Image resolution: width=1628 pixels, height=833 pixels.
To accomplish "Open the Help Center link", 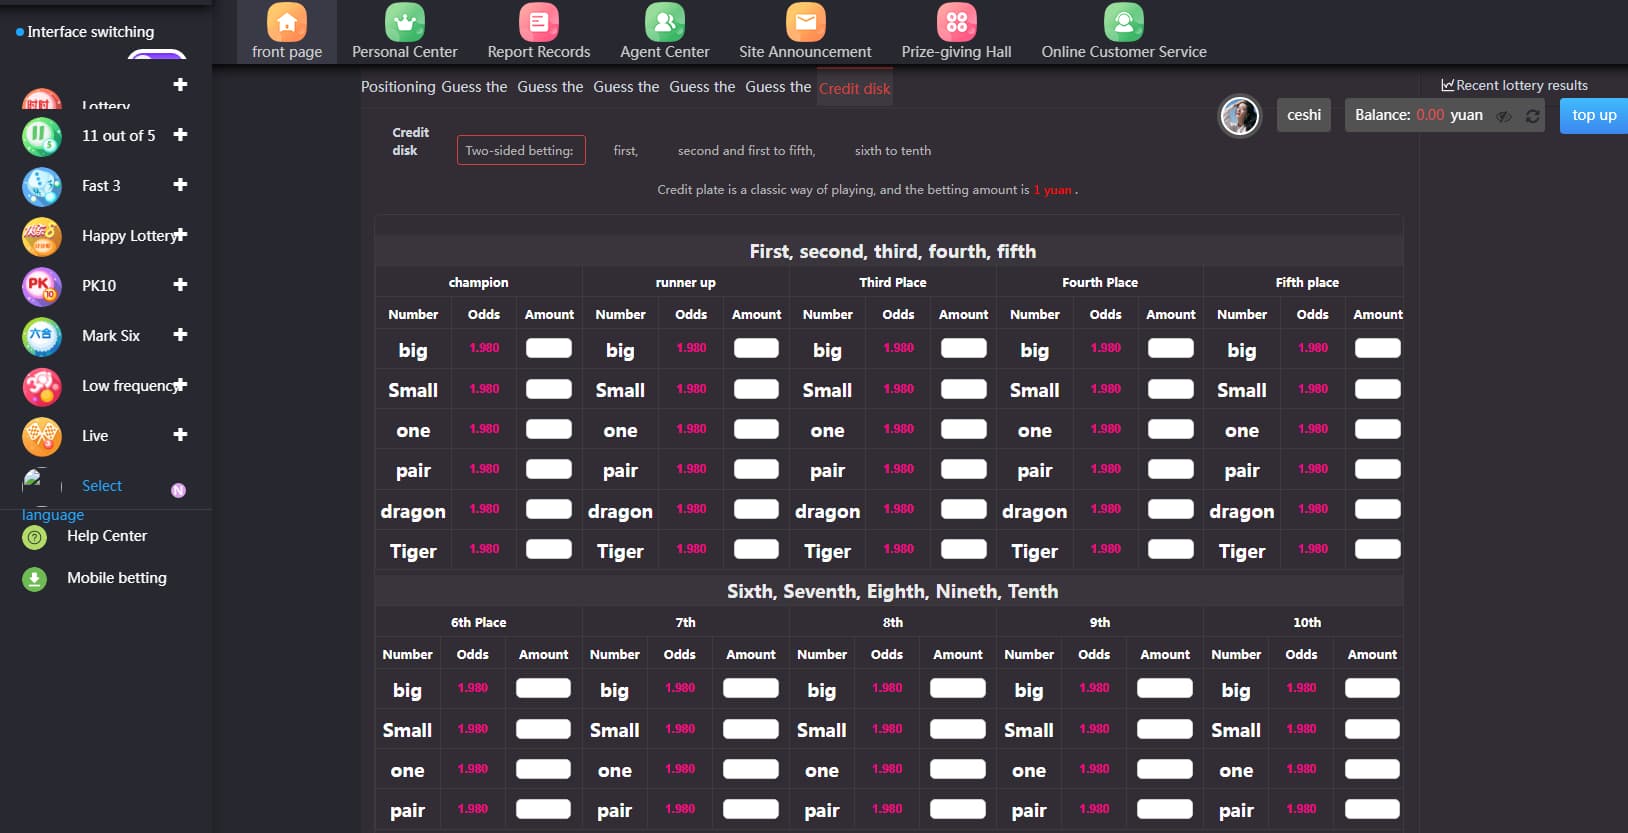I will pos(106,536).
